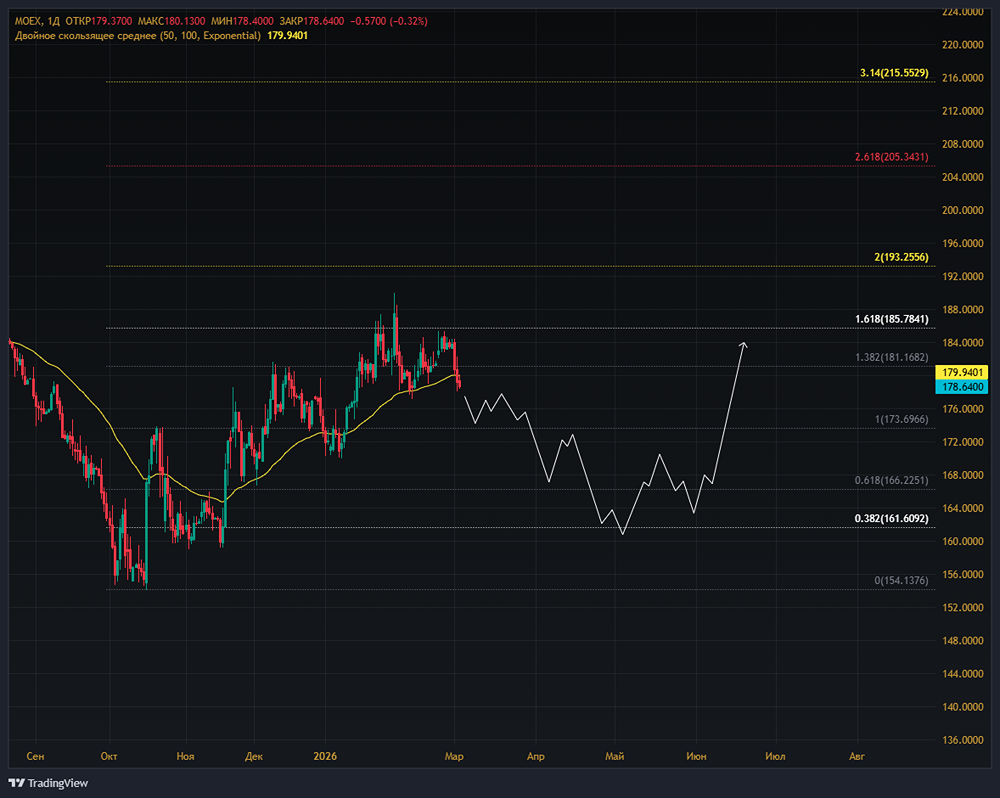Click the MOEX, 1Д symbol title
1000x798 pixels.
(x=37, y=21)
